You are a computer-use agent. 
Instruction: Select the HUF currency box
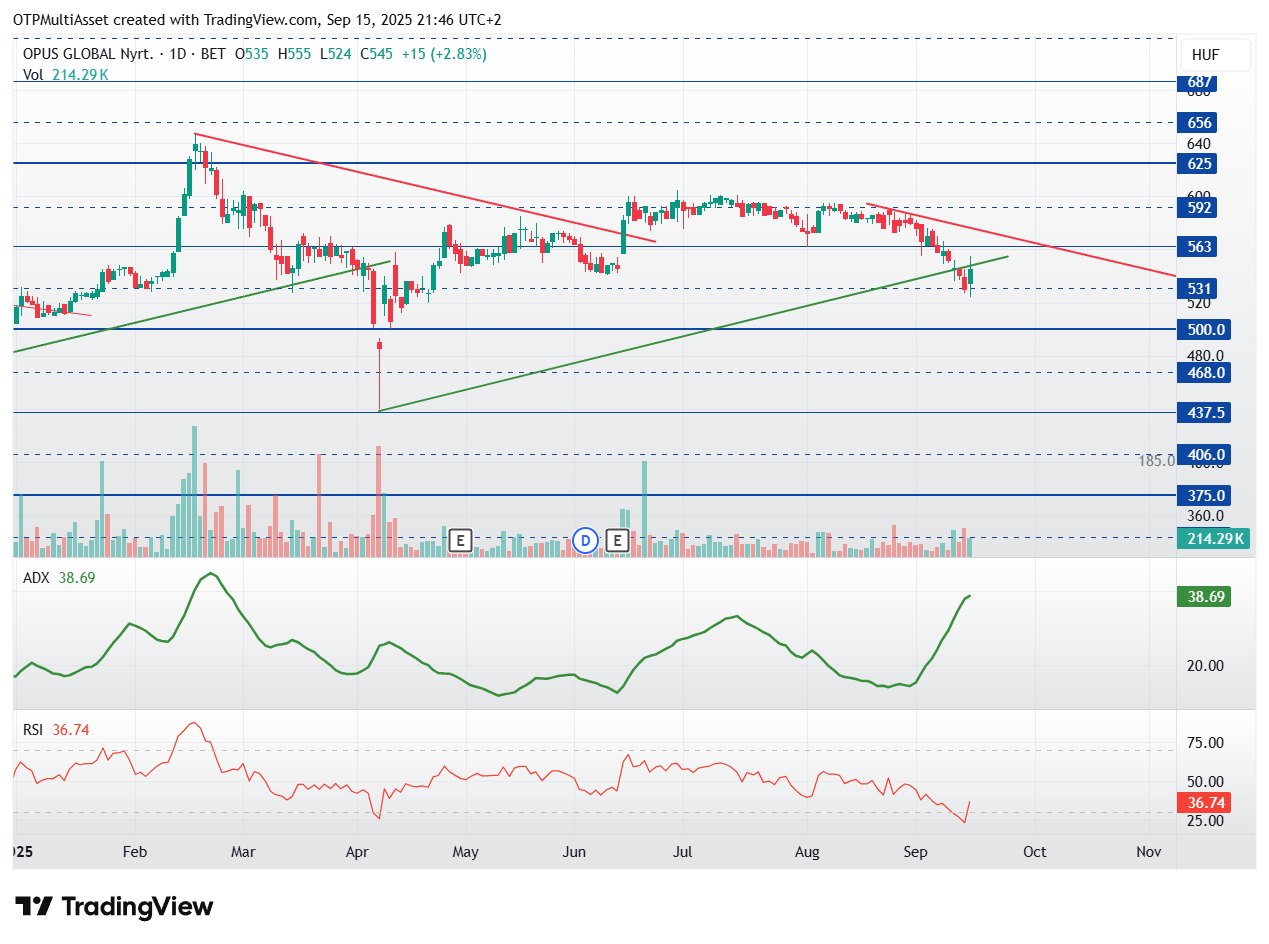1215,55
